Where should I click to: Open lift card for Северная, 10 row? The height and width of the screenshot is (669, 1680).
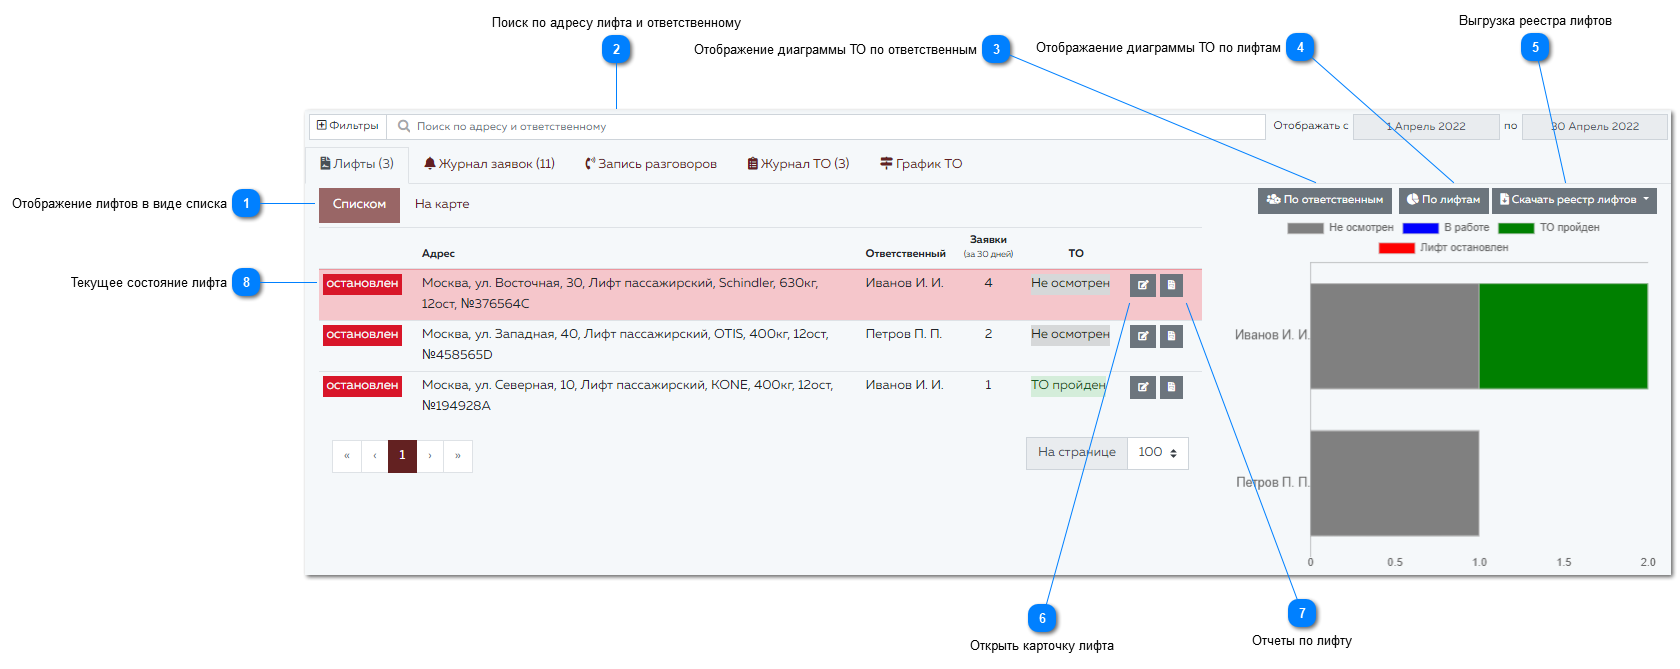click(1143, 387)
